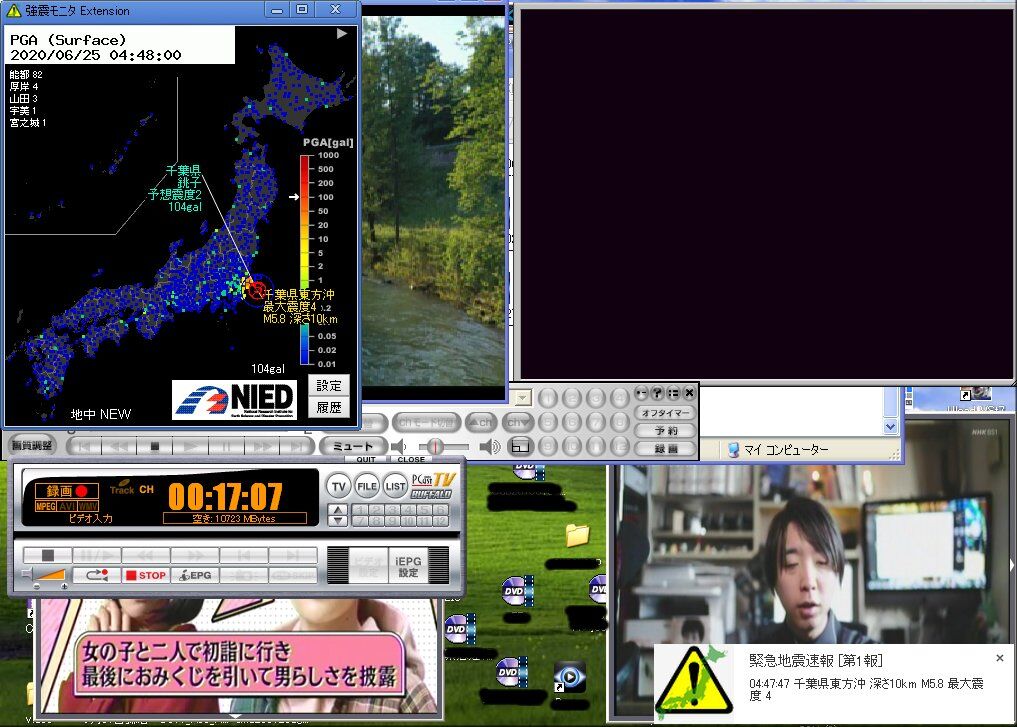Click the 録画 record button in the TV viewer
The height and width of the screenshot is (727, 1017).
click(x=665, y=448)
